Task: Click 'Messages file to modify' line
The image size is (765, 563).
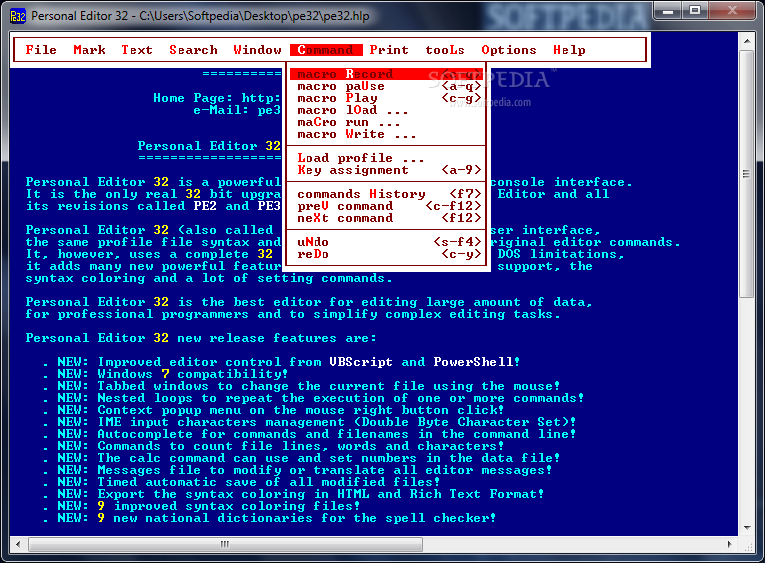Action: click(324, 470)
